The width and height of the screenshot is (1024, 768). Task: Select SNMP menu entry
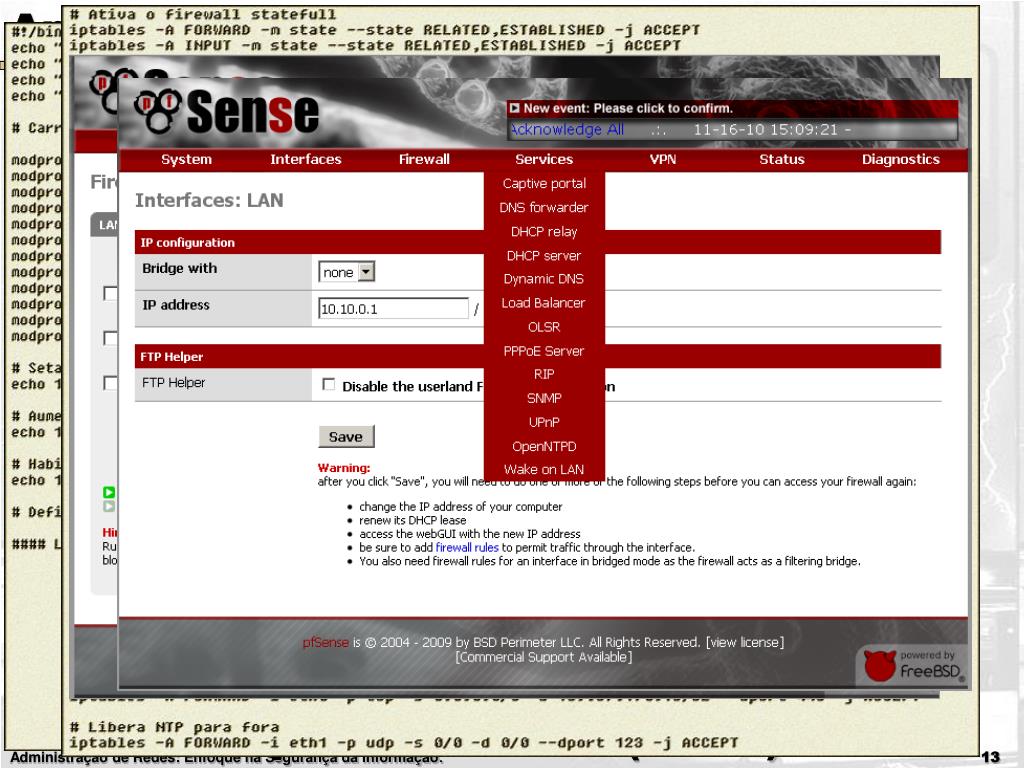pyautogui.click(x=544, y=398)
